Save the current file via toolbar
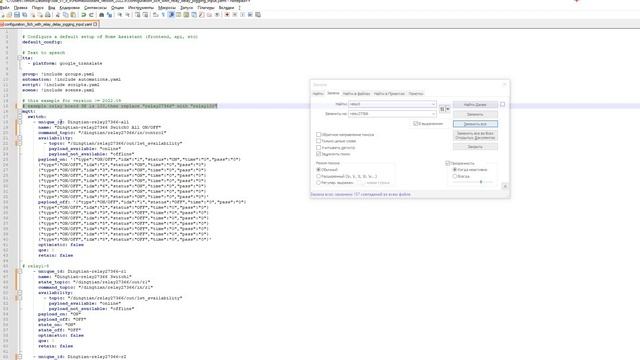Image resolution: width=640 pixels, height=360 pixels. [17, 15]
